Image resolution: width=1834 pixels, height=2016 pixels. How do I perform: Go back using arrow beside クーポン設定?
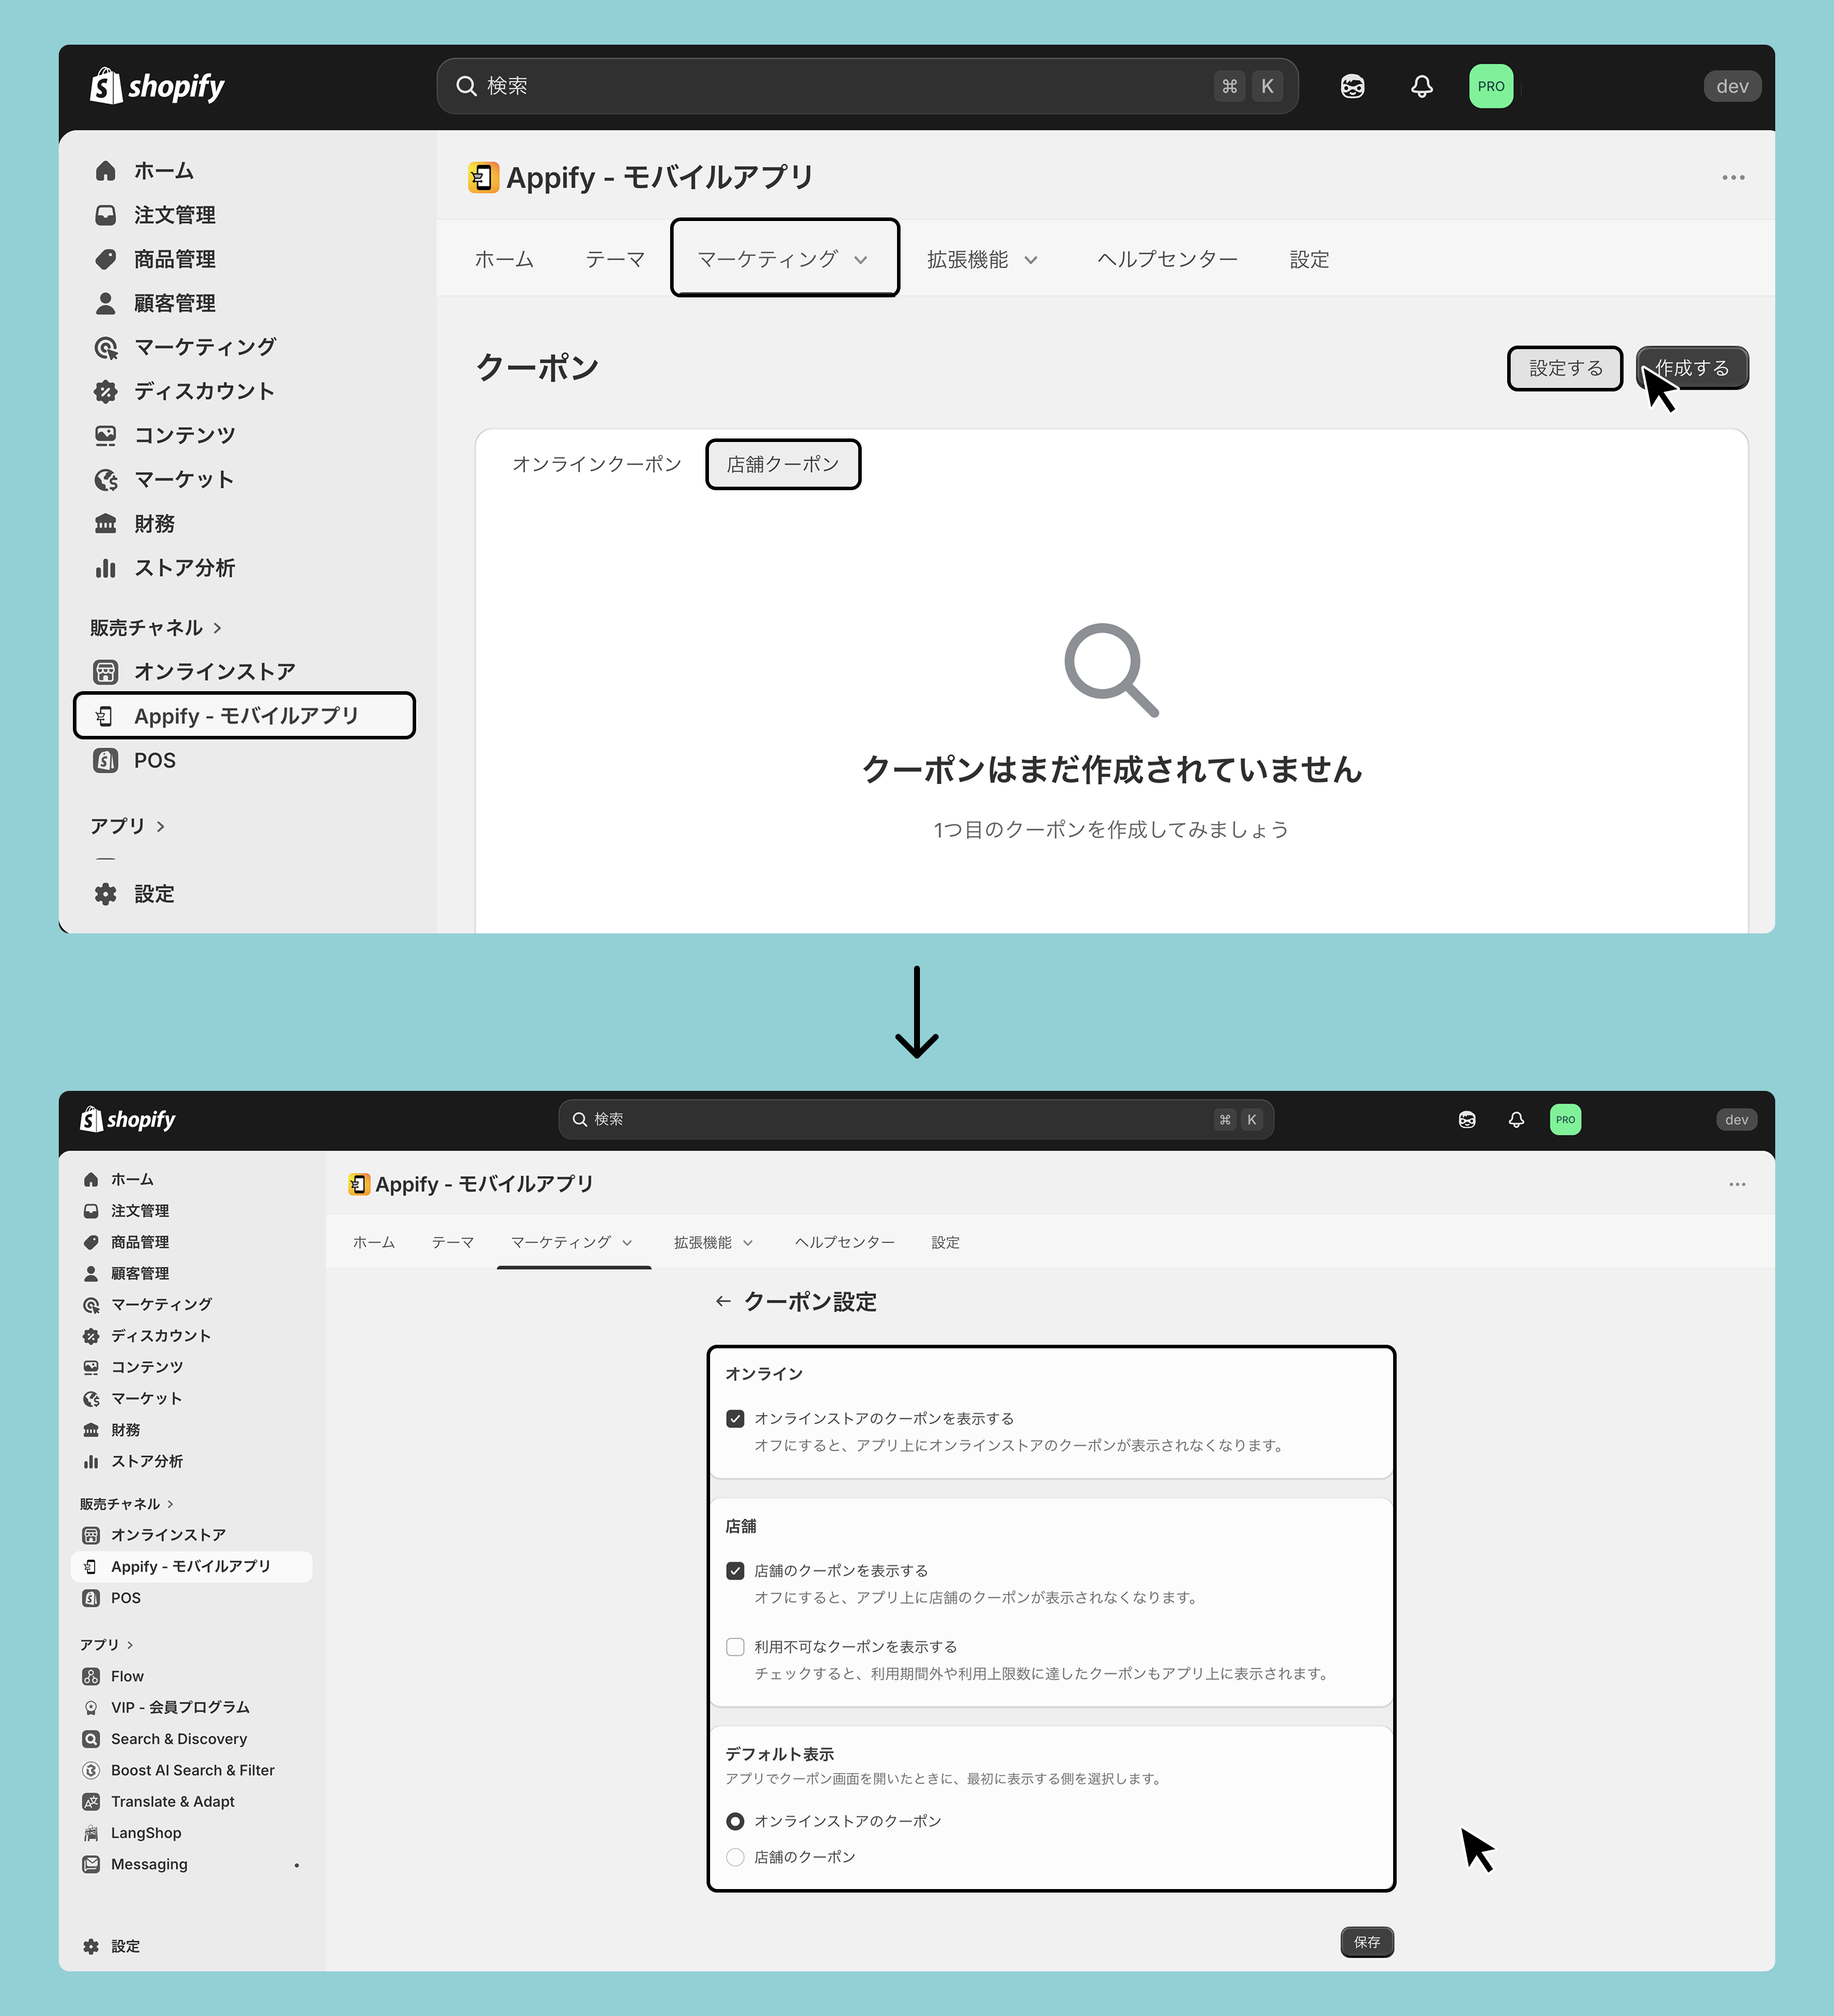723,1301
